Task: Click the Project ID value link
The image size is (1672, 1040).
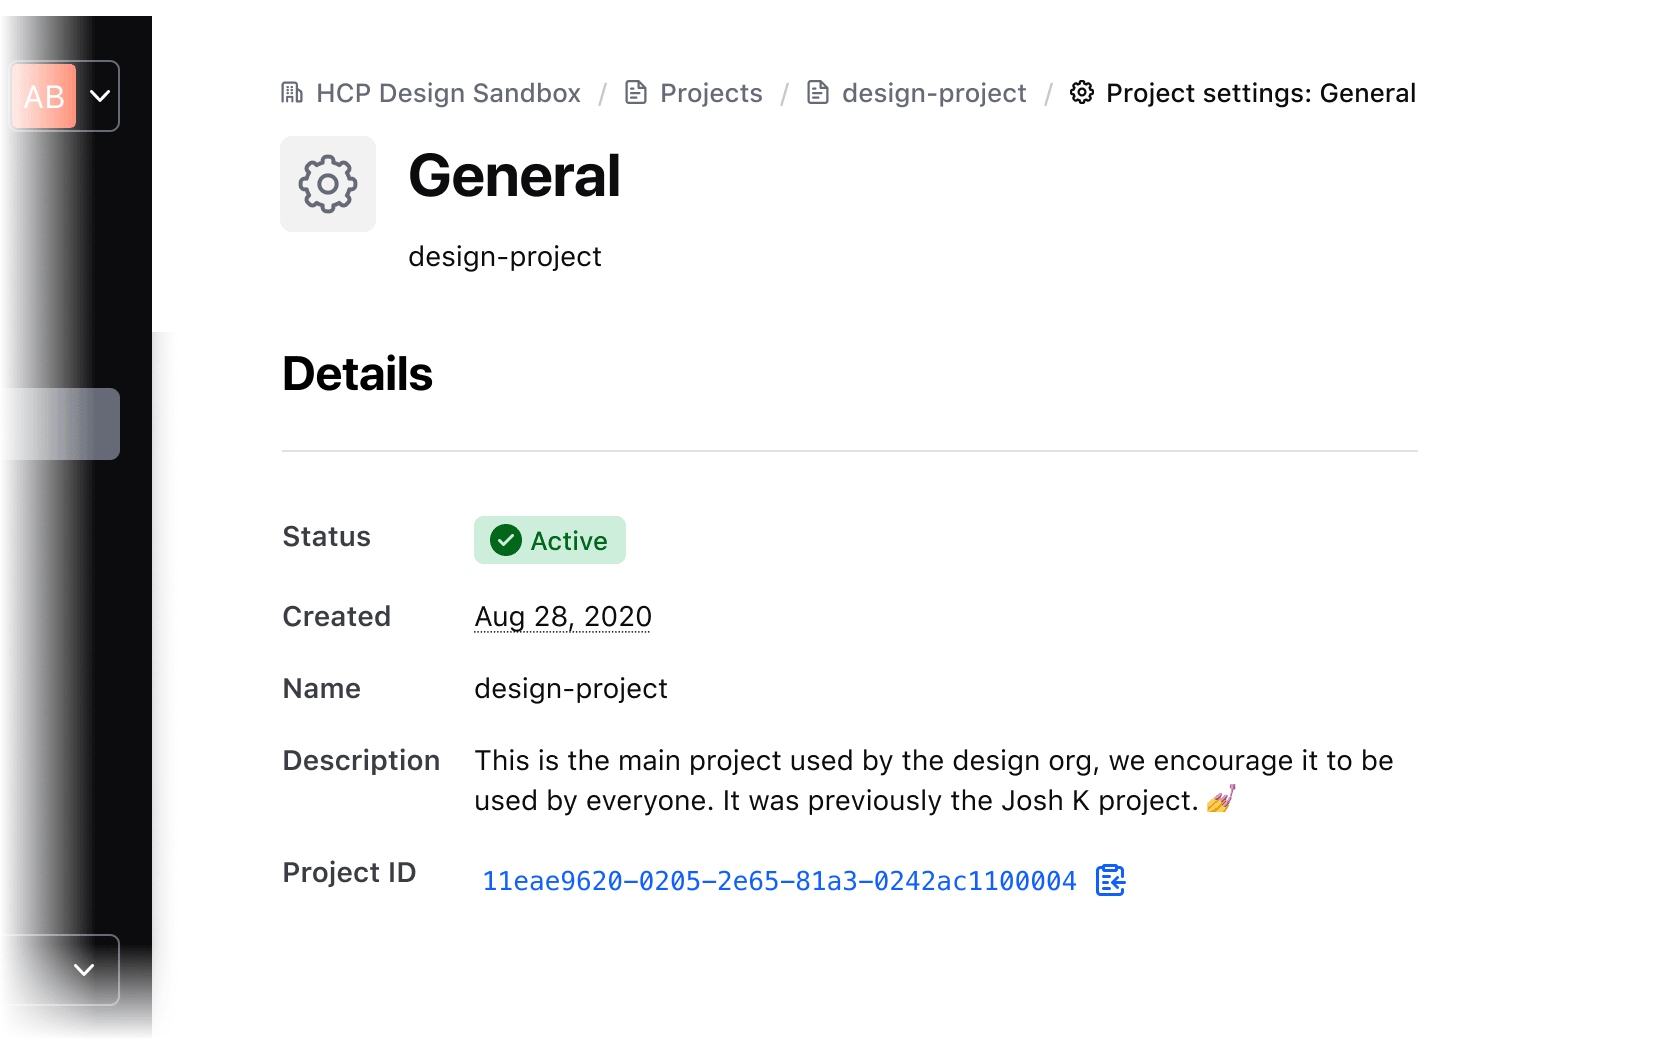Action: [x=779, y=881]
